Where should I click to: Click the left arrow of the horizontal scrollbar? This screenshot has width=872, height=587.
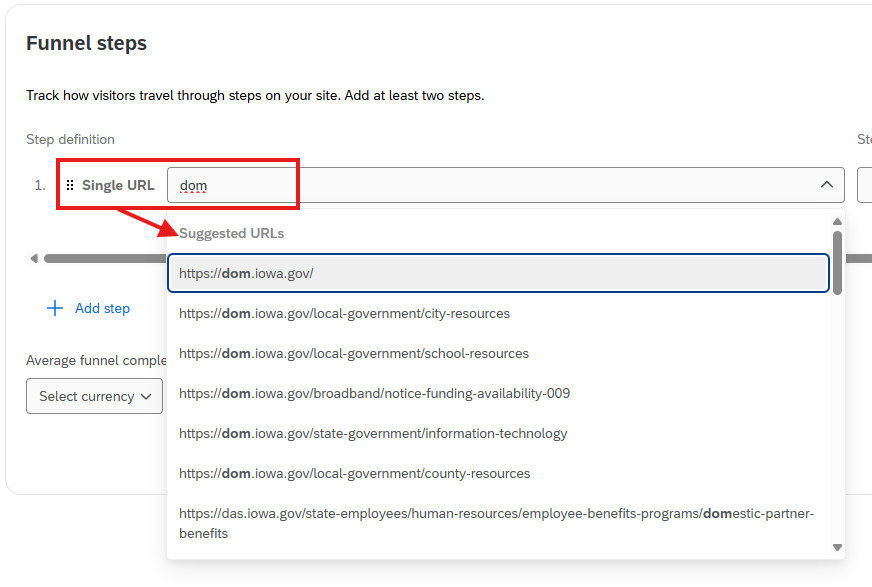[33, 257]
